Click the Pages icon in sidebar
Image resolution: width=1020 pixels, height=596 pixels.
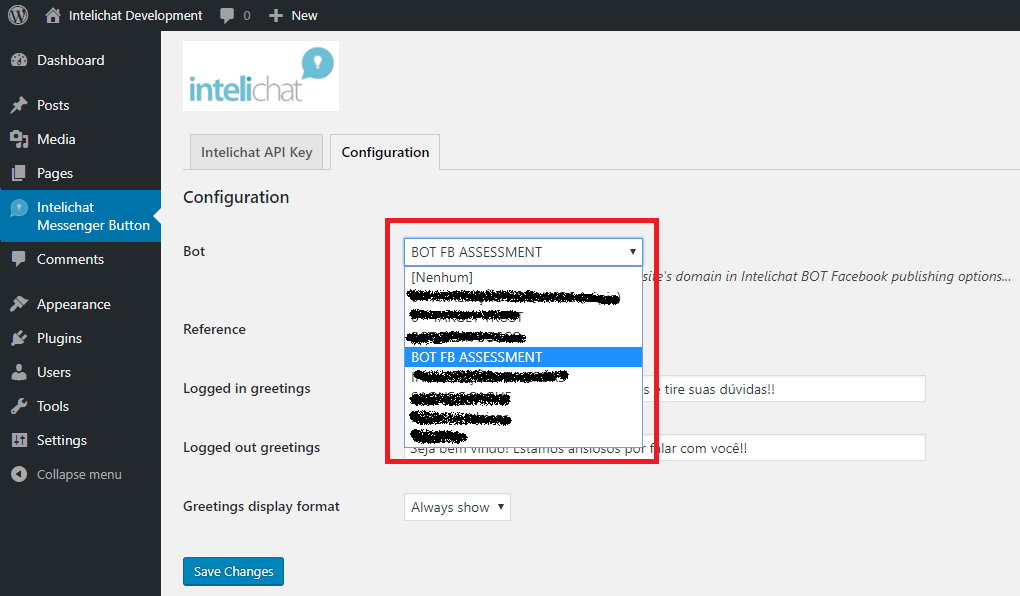(x=19, y=173)
